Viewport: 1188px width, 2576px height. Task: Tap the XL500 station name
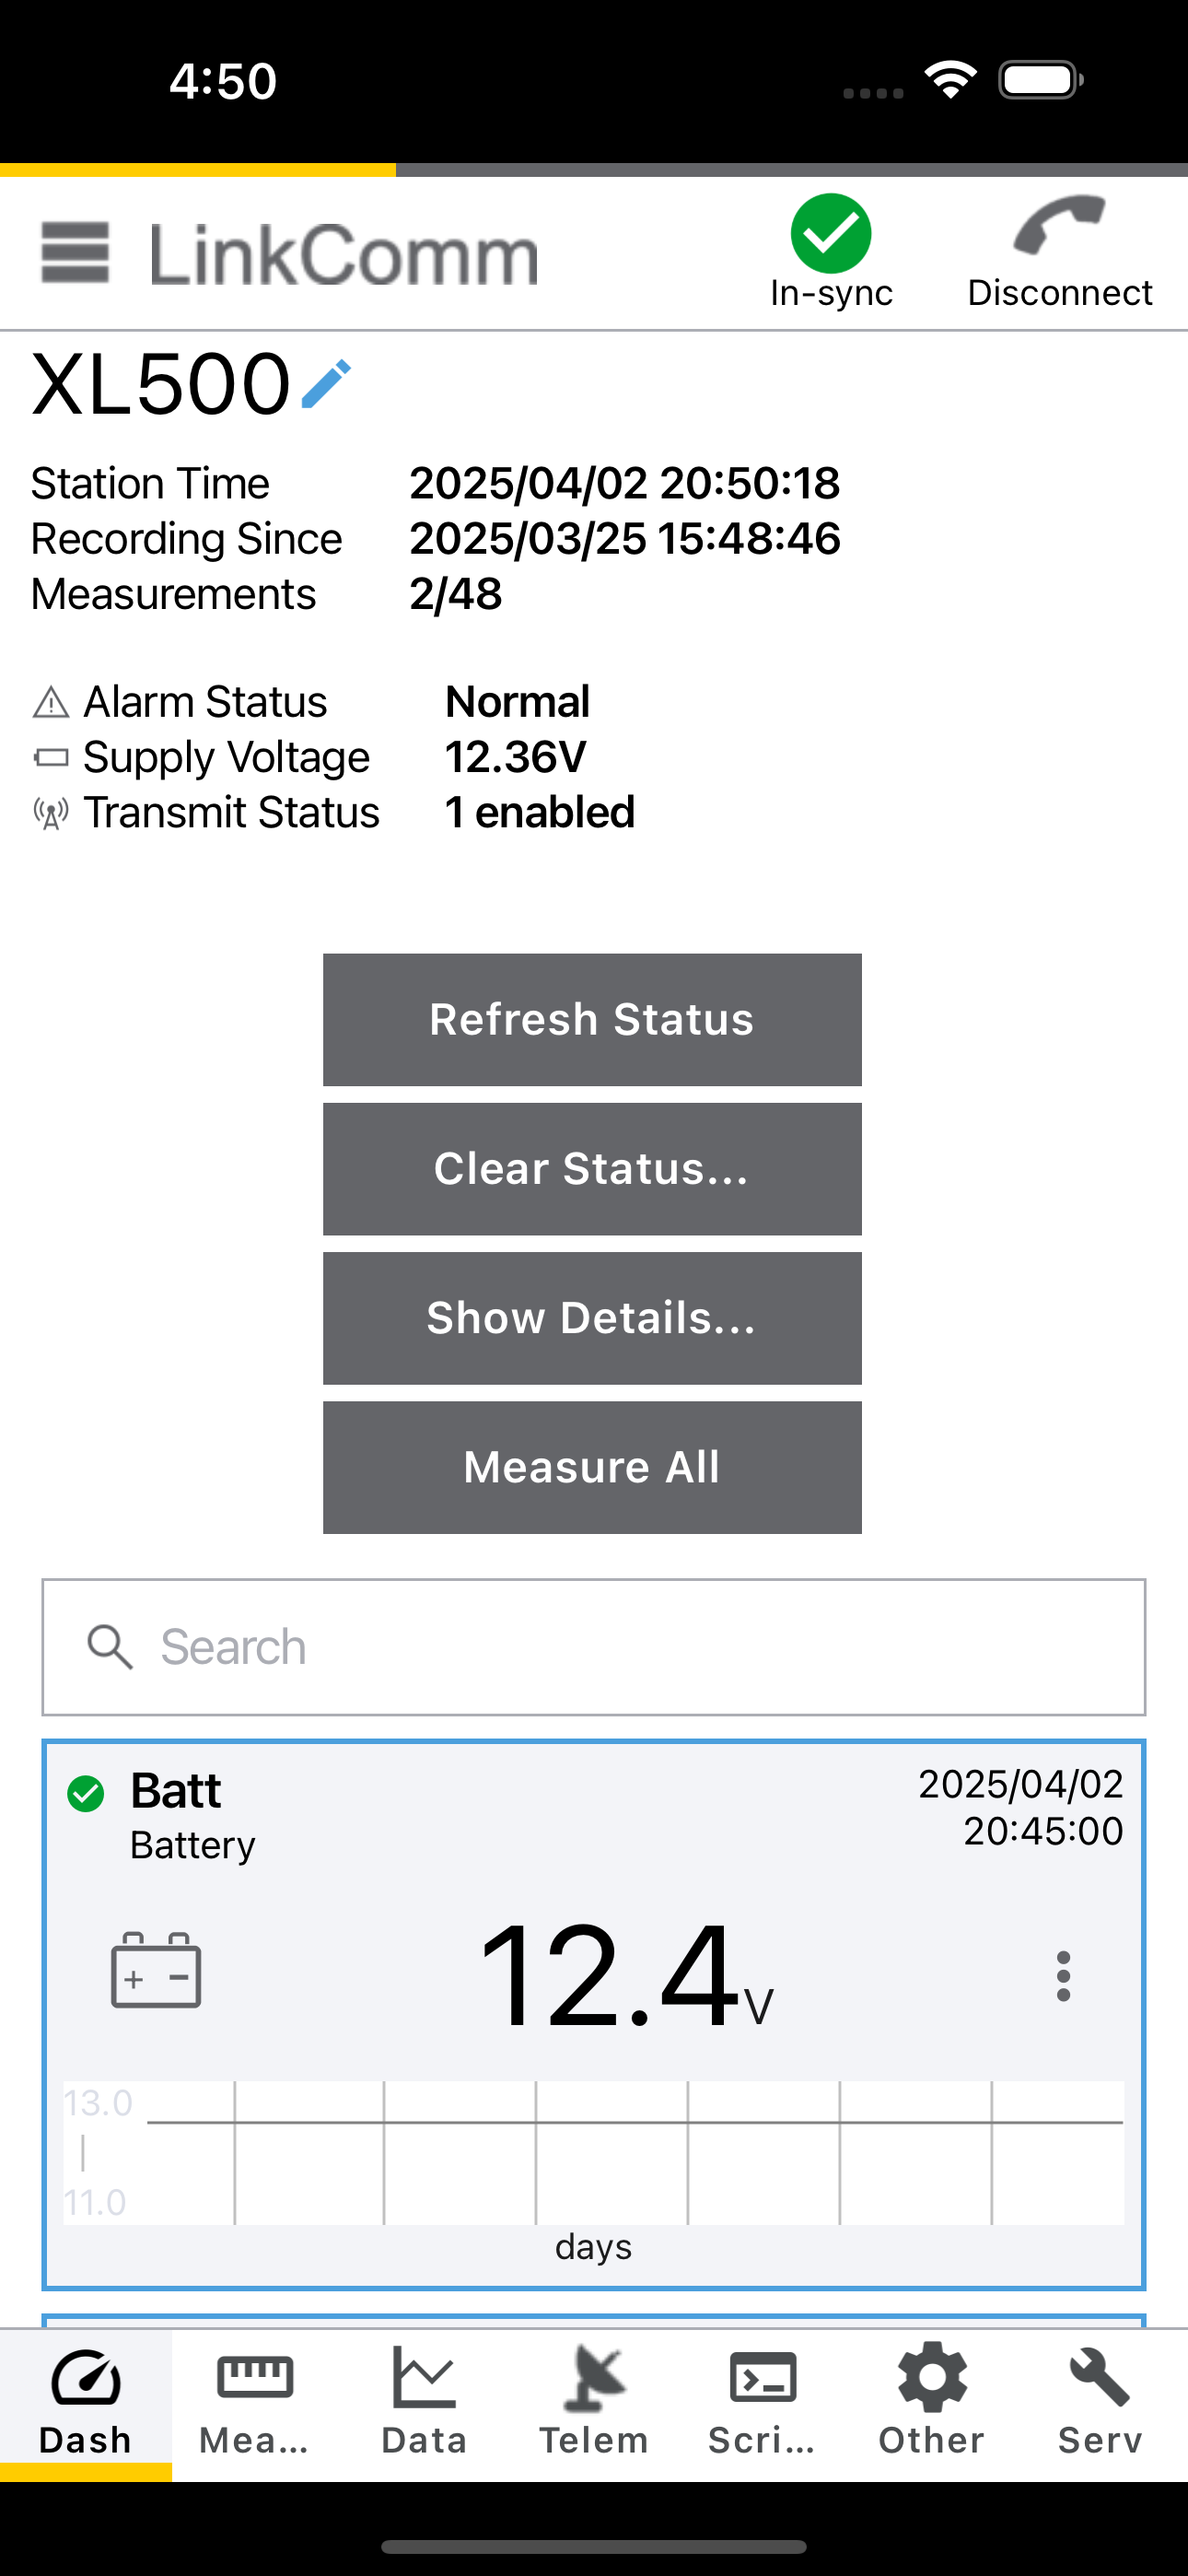(x=161, y=384)
